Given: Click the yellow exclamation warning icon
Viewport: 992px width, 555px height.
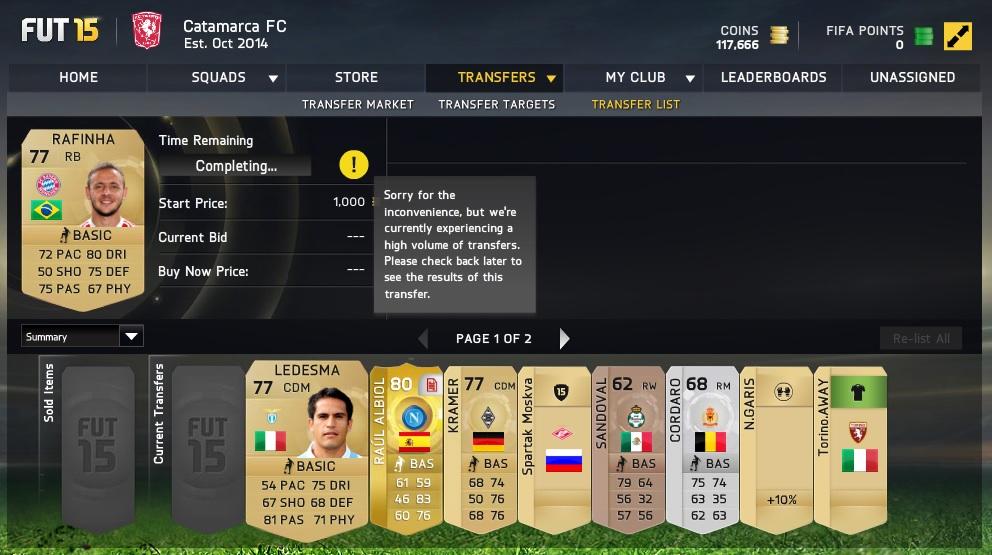Looking at the screenshot, I should [354, 165].
